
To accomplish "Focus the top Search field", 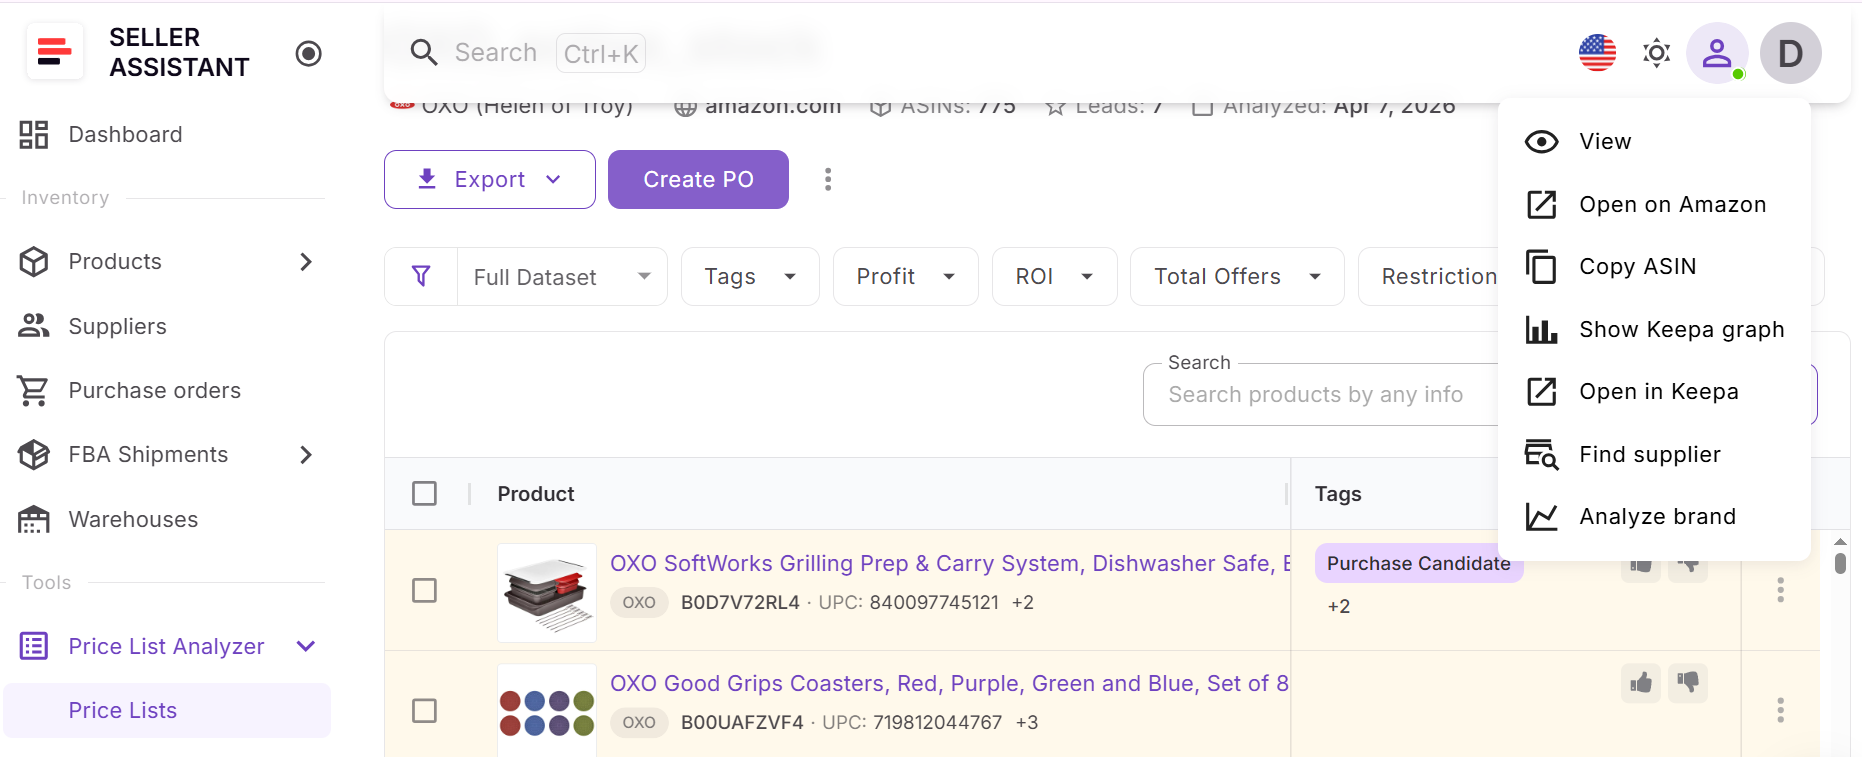I will click(526, 53).
